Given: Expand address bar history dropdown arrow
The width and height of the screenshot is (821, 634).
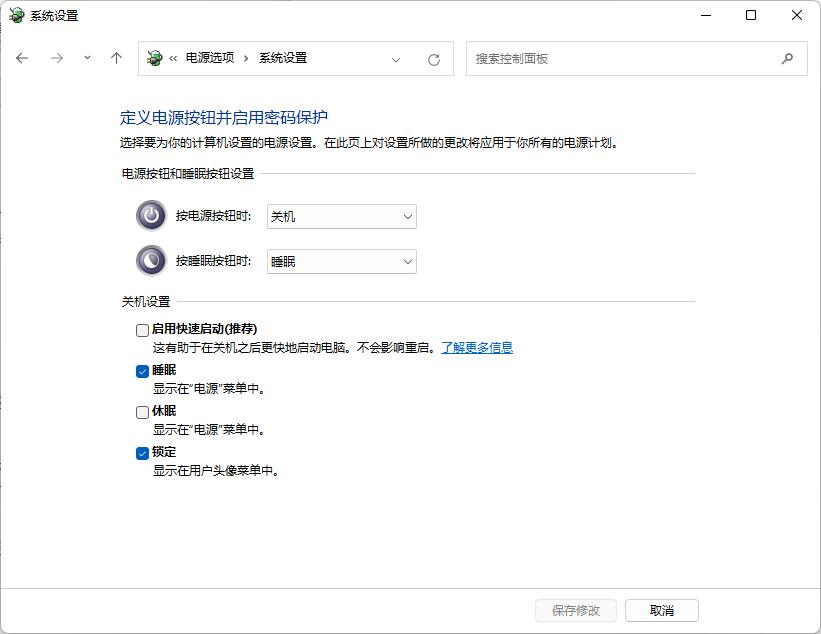Looking at the screenshot, I should (396, 60).
